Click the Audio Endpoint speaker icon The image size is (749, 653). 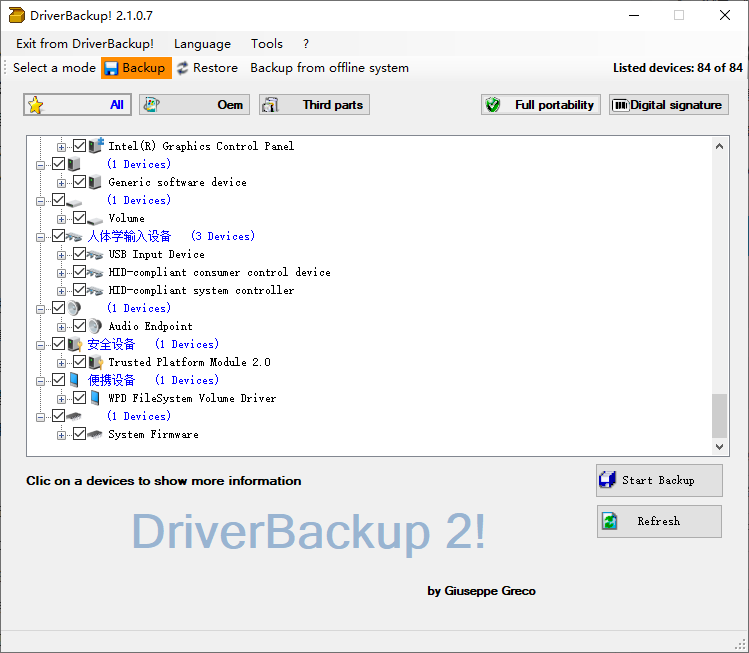(x=95, y=326)
